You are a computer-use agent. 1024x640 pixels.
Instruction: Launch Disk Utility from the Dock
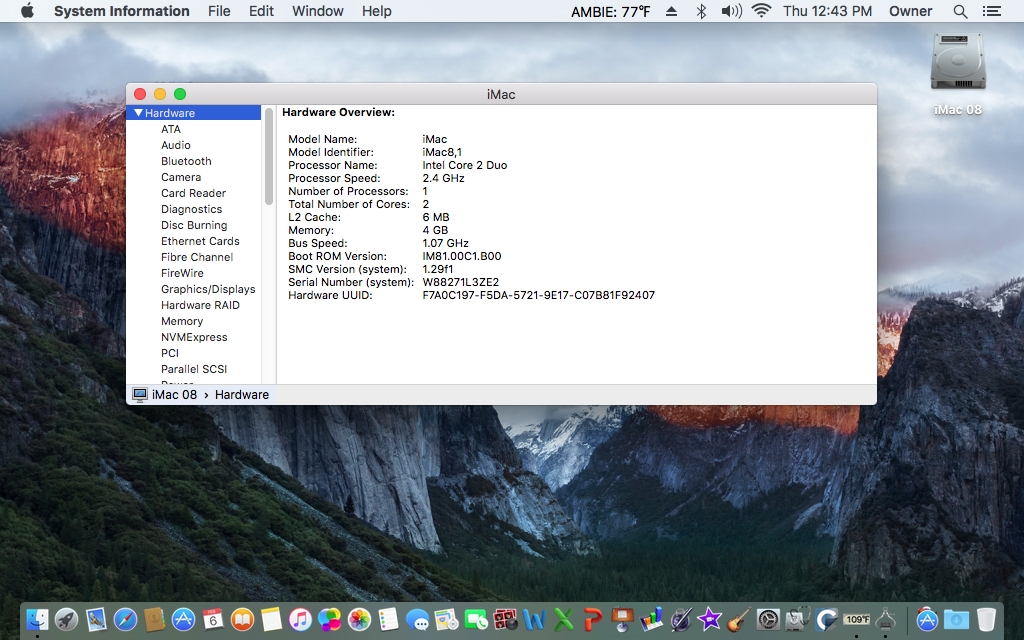click(797, 618)
